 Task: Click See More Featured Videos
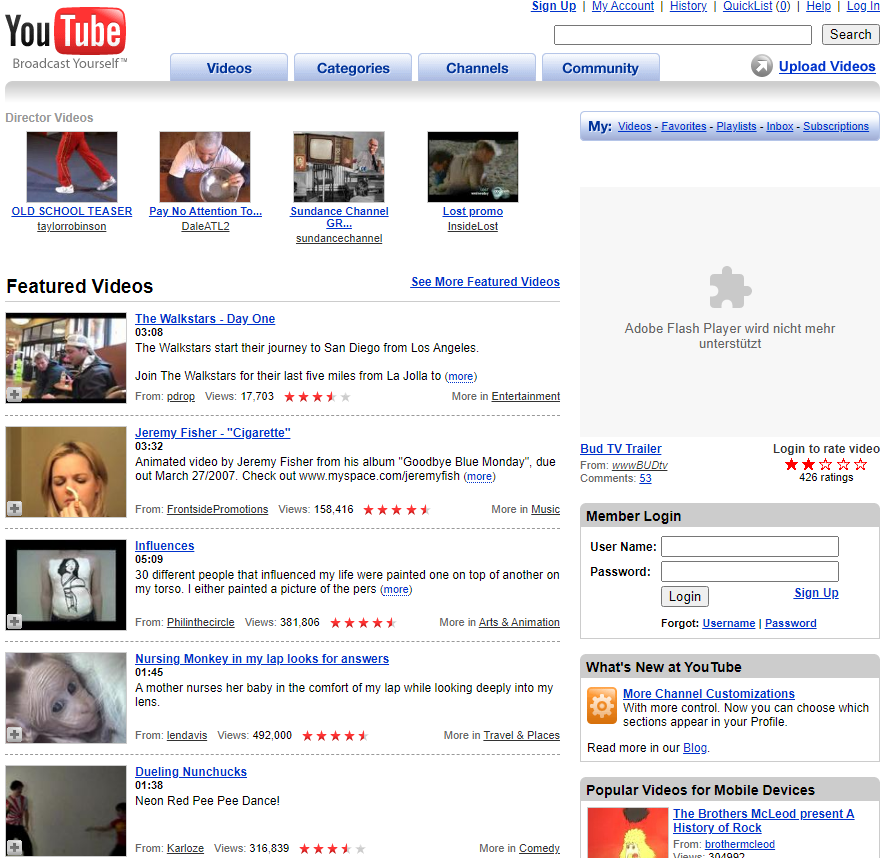(485, 282)
